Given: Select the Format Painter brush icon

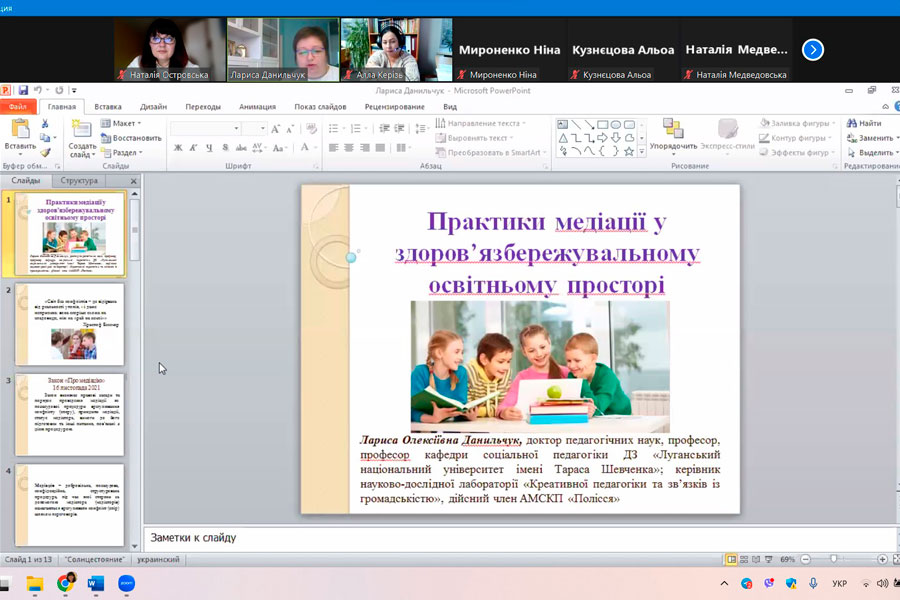Looking at the screenshot, I should 46,151.
